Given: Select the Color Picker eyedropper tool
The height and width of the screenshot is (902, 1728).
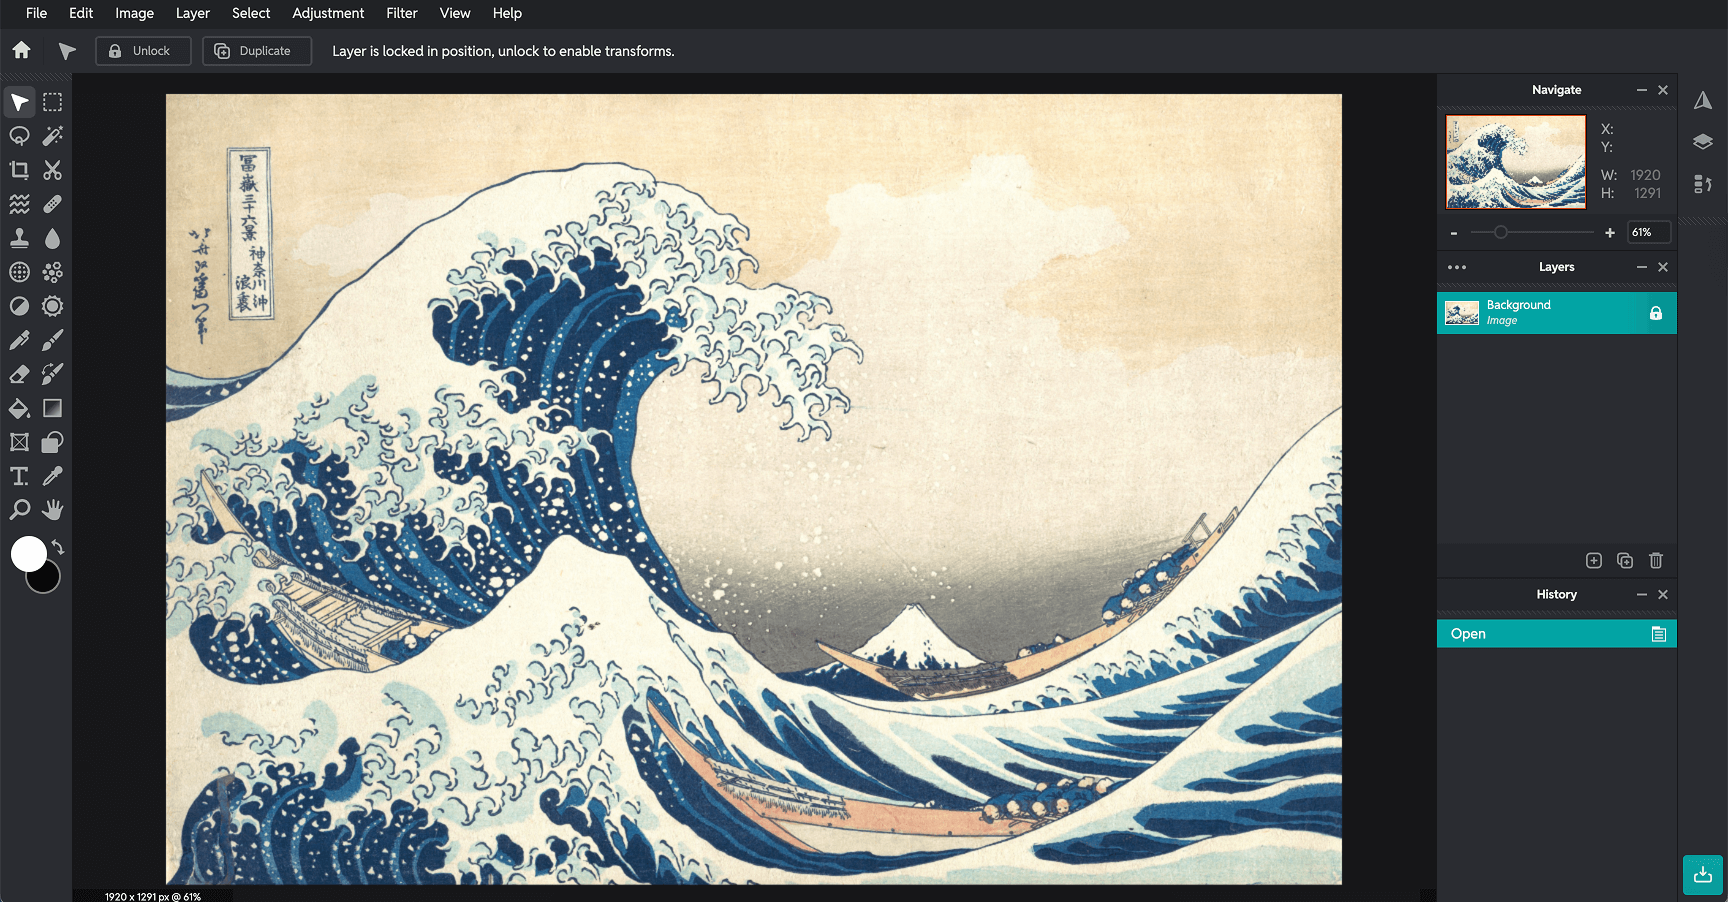Looking at the screenshot, I should click(x=53, y=476).
